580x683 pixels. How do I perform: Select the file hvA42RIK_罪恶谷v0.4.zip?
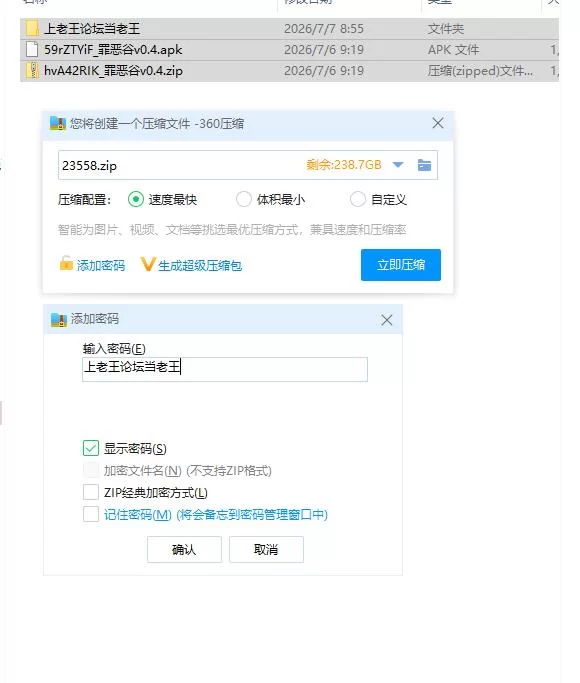pyautogui.click(x=289, y=71)
